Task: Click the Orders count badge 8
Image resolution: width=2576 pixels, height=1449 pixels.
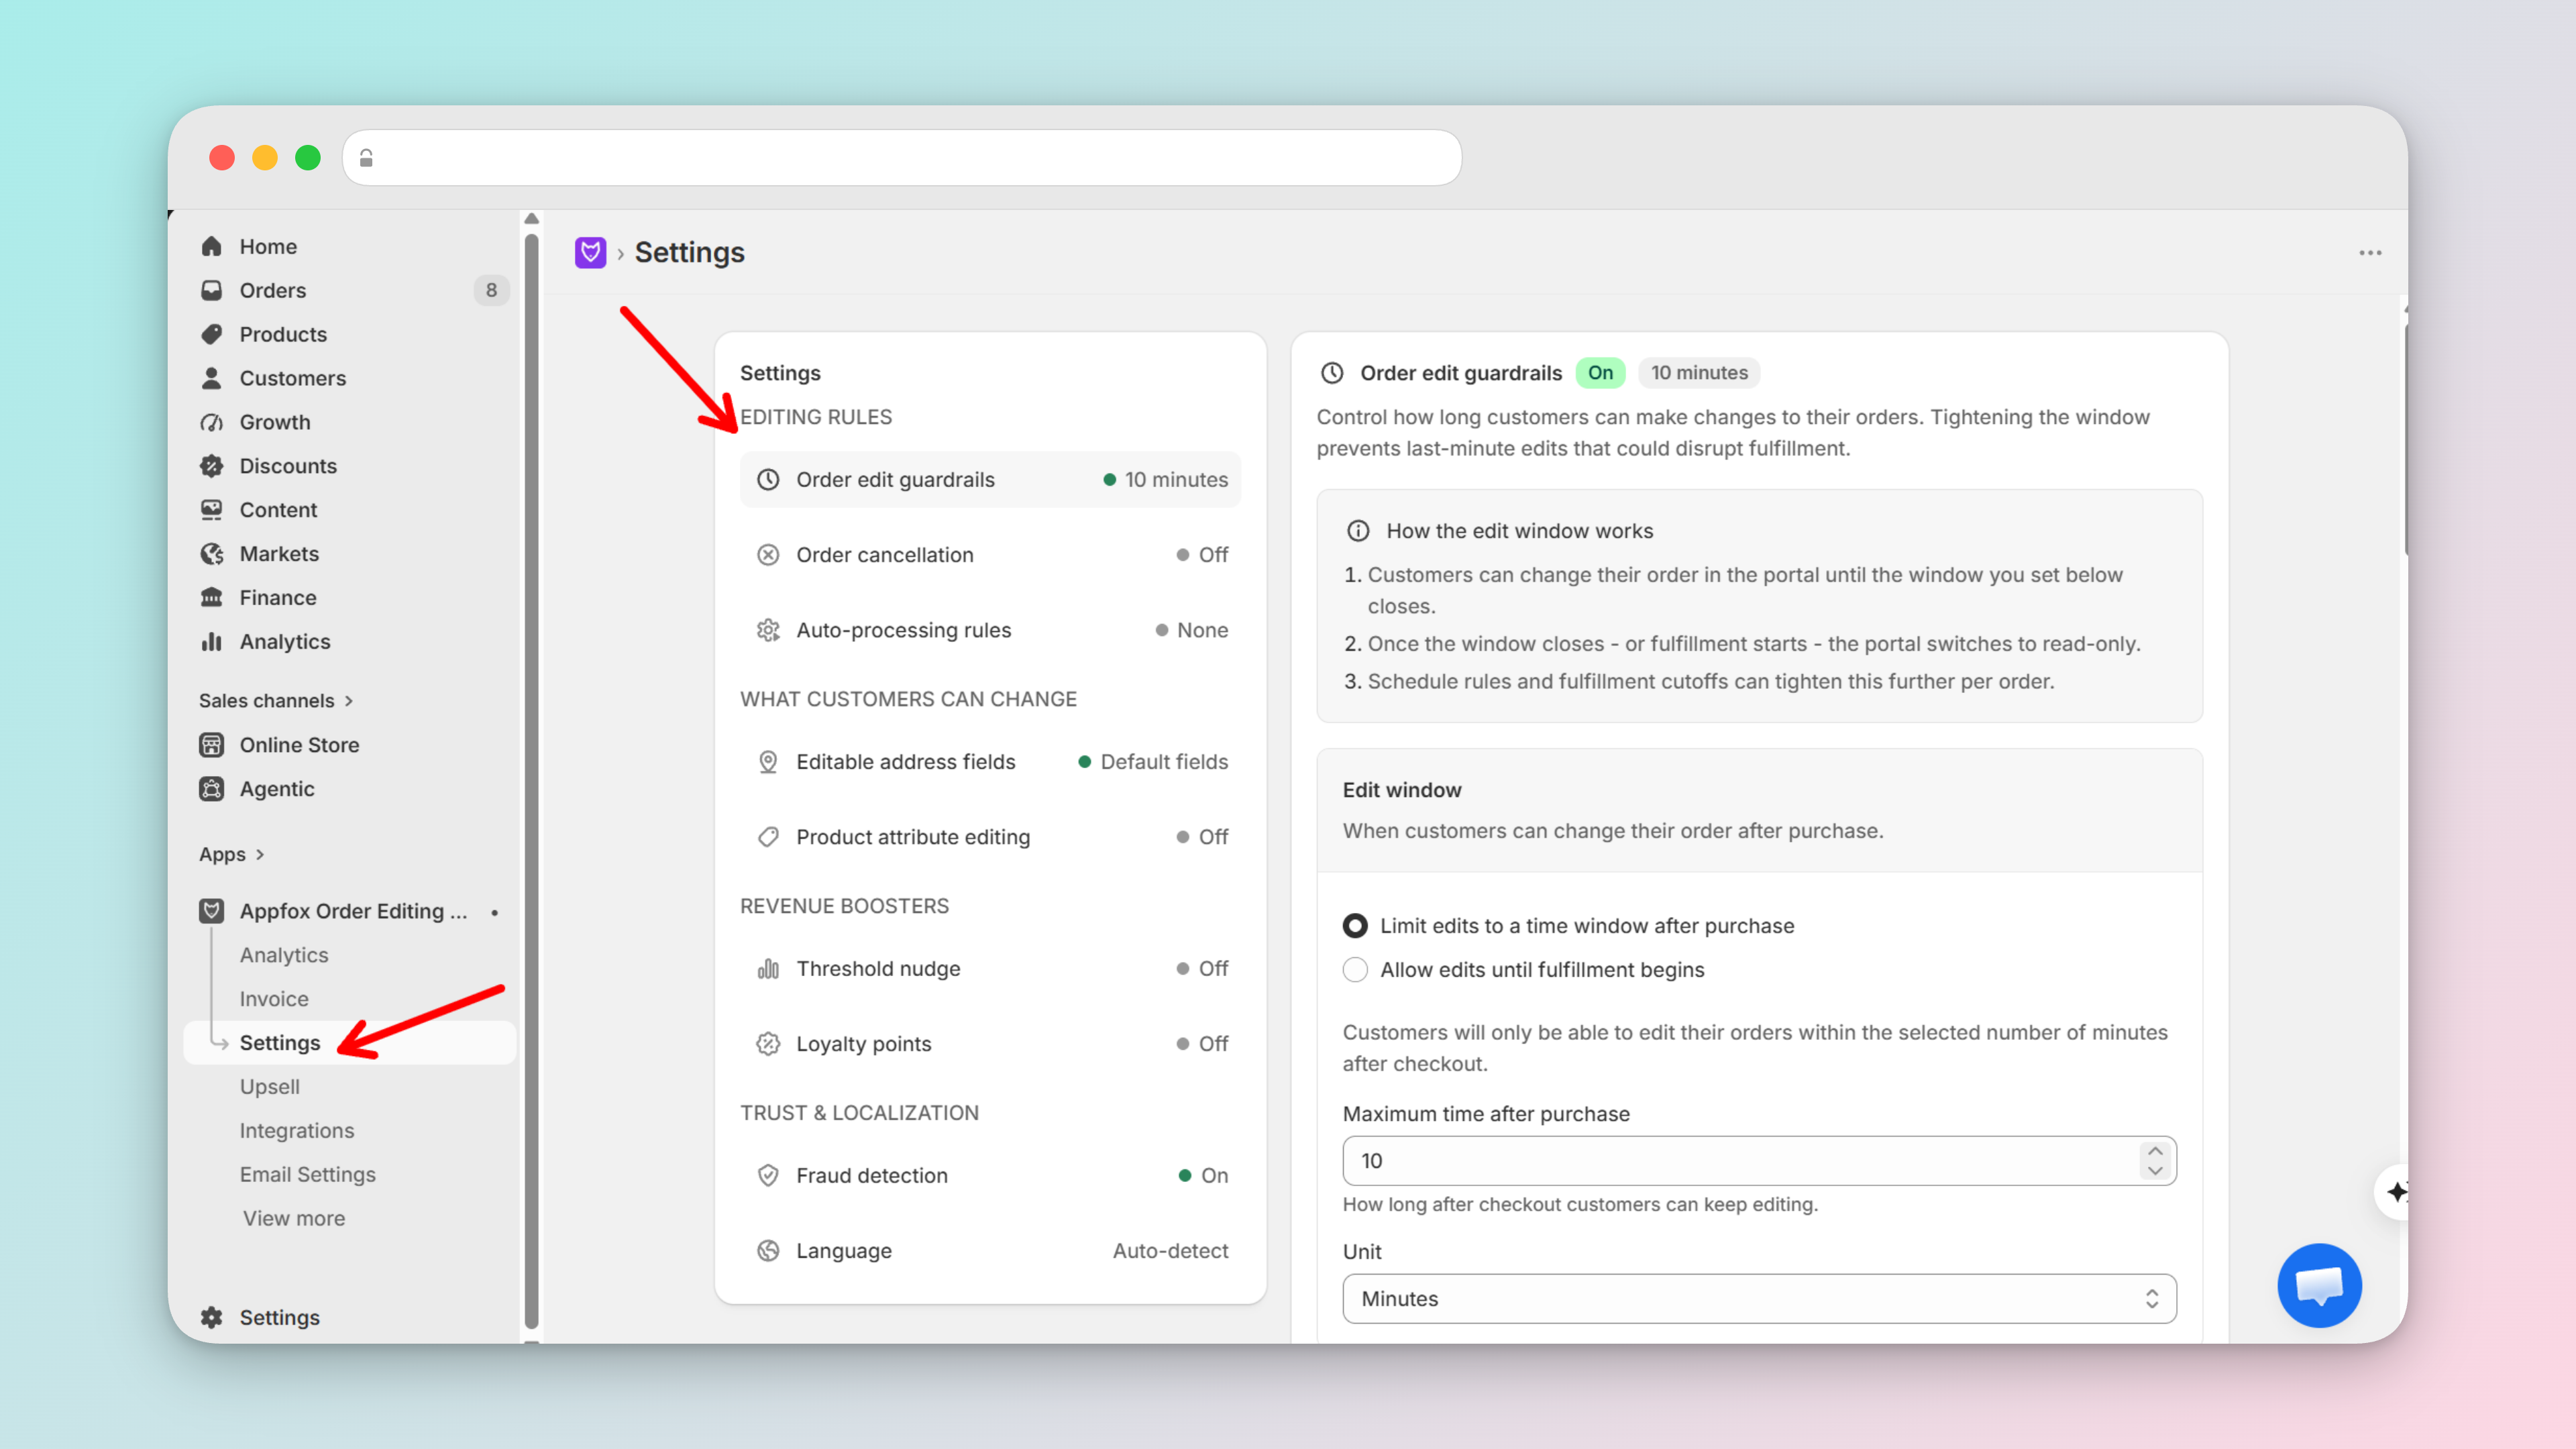Action: point(491,290)
